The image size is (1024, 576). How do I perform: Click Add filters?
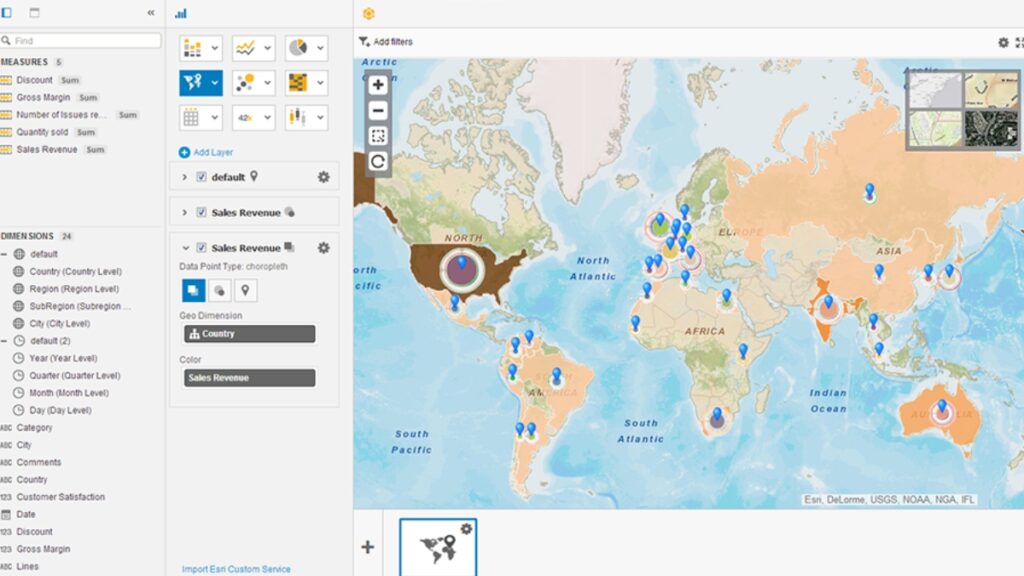click(x=386, y=42)
